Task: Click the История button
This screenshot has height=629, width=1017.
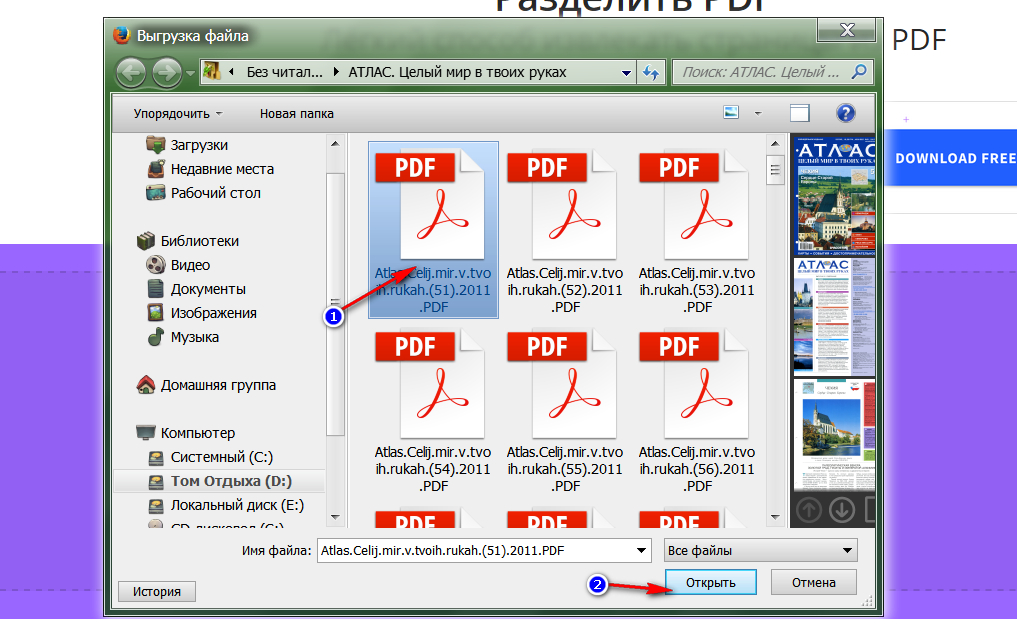Action: tap(157, 591)
